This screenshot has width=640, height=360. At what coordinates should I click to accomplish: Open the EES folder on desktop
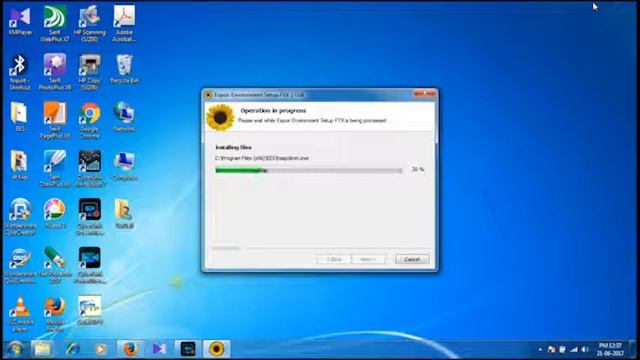point(20,117)
